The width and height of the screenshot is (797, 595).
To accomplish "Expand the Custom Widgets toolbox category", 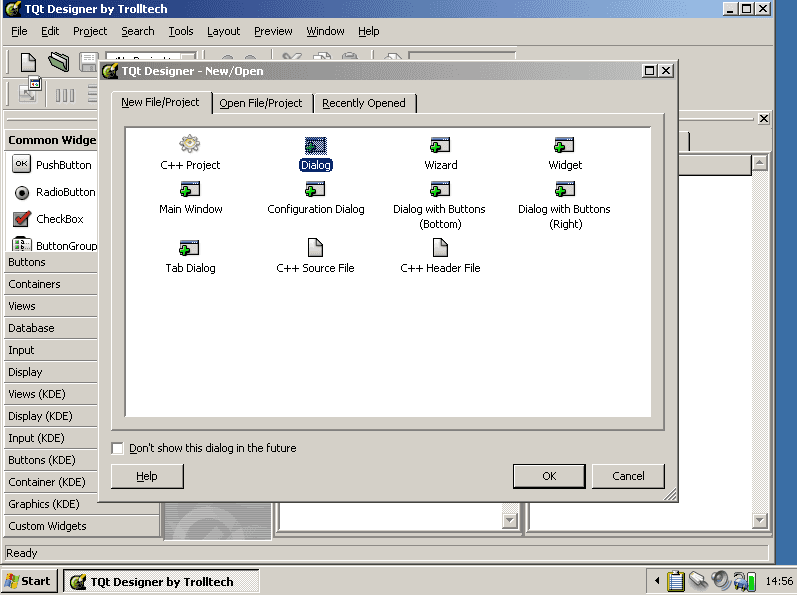I will click(81, 526).
